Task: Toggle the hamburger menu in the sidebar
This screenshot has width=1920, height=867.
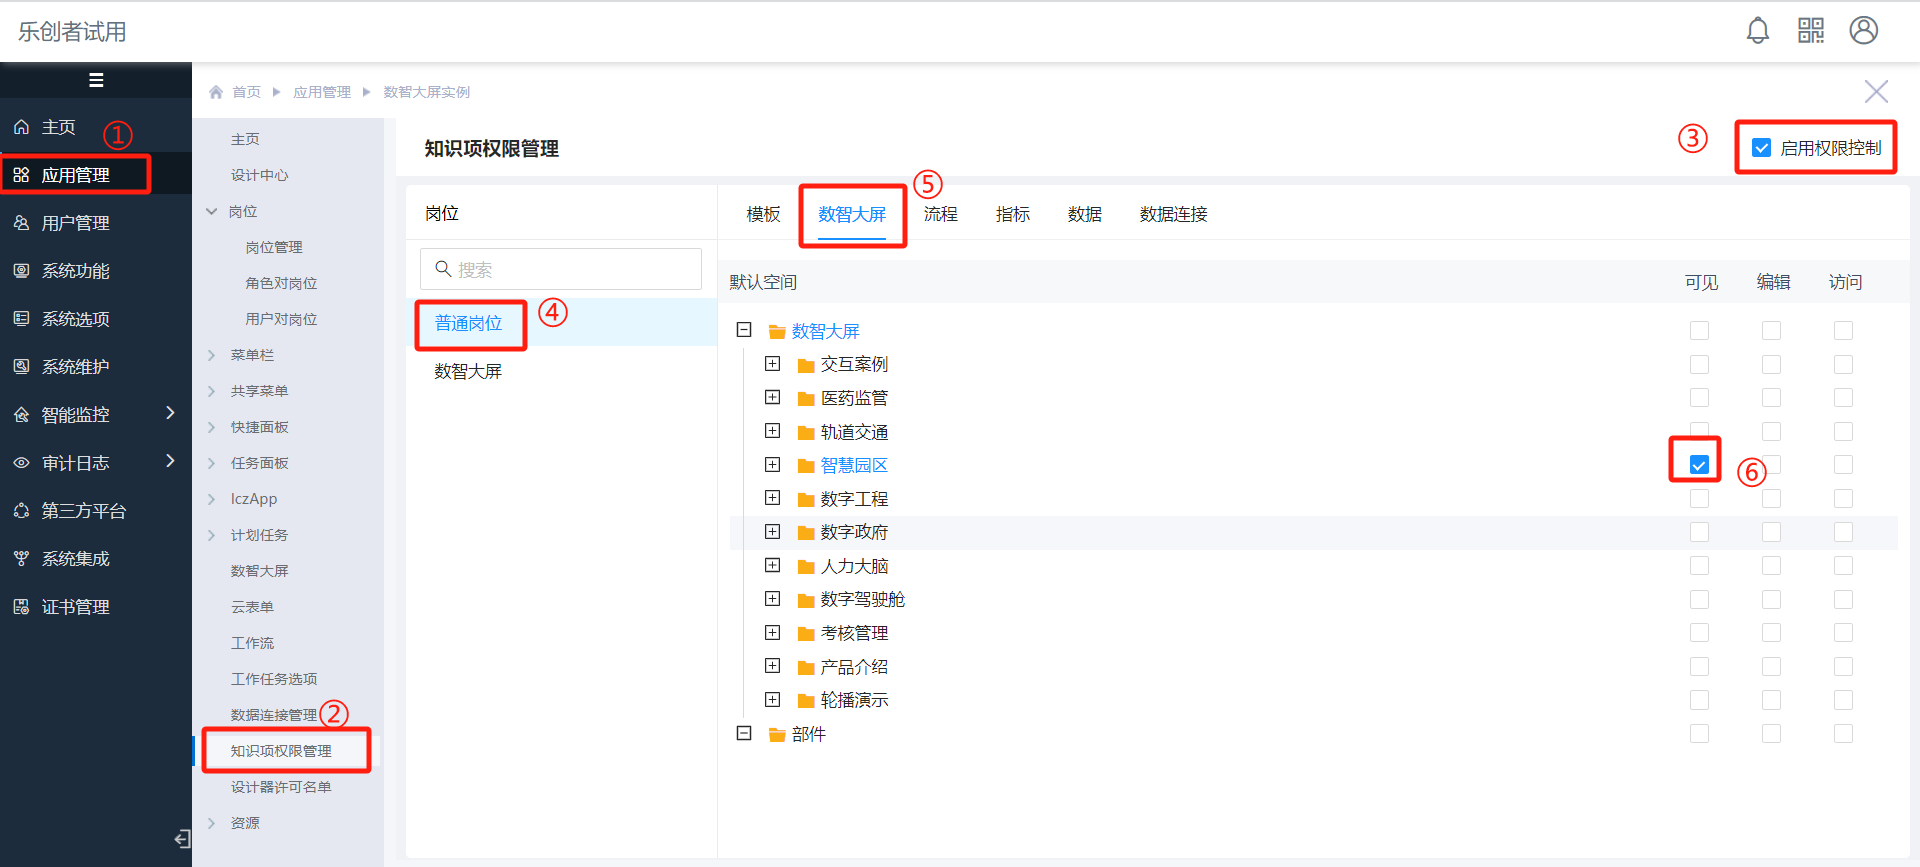Action: click(x=96, y=80)
